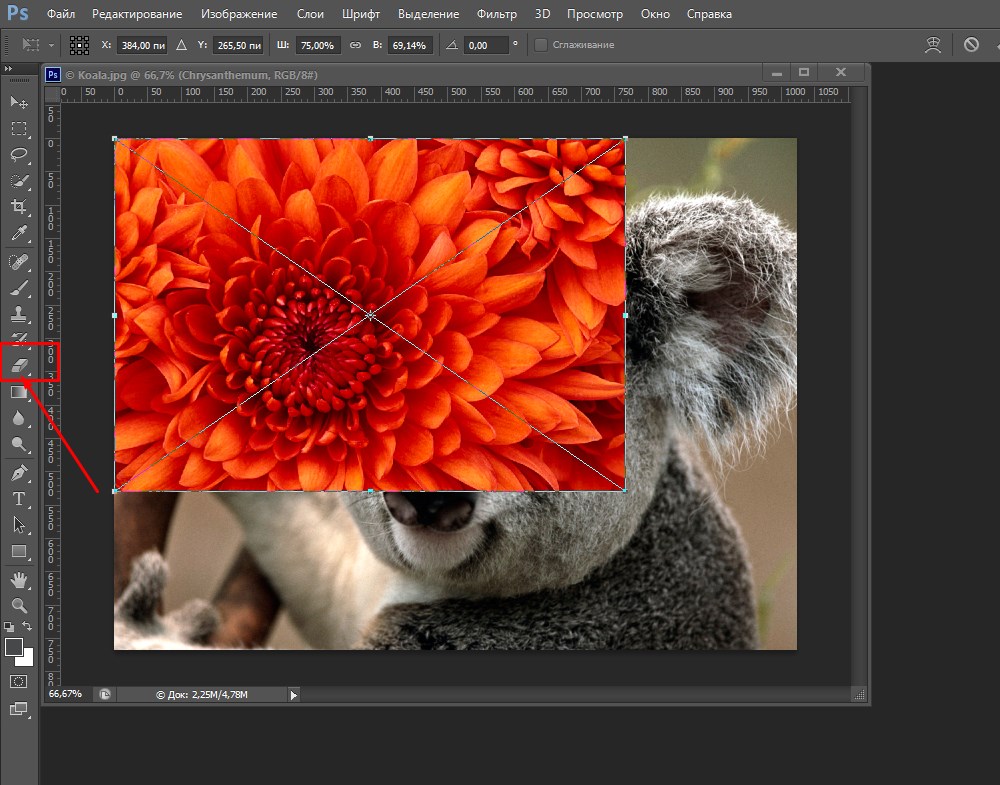Expand the collapsed tools panel arrows
1000x785 pixels.
pos(10,69)
